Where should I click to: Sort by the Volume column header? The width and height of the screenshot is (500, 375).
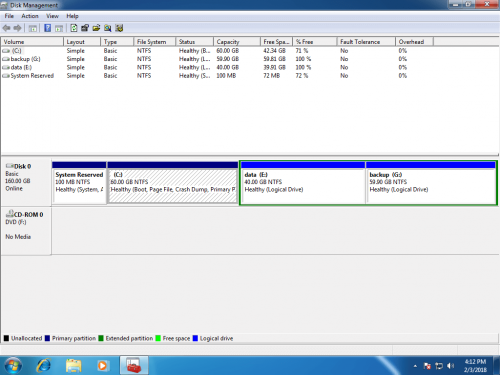32,42
